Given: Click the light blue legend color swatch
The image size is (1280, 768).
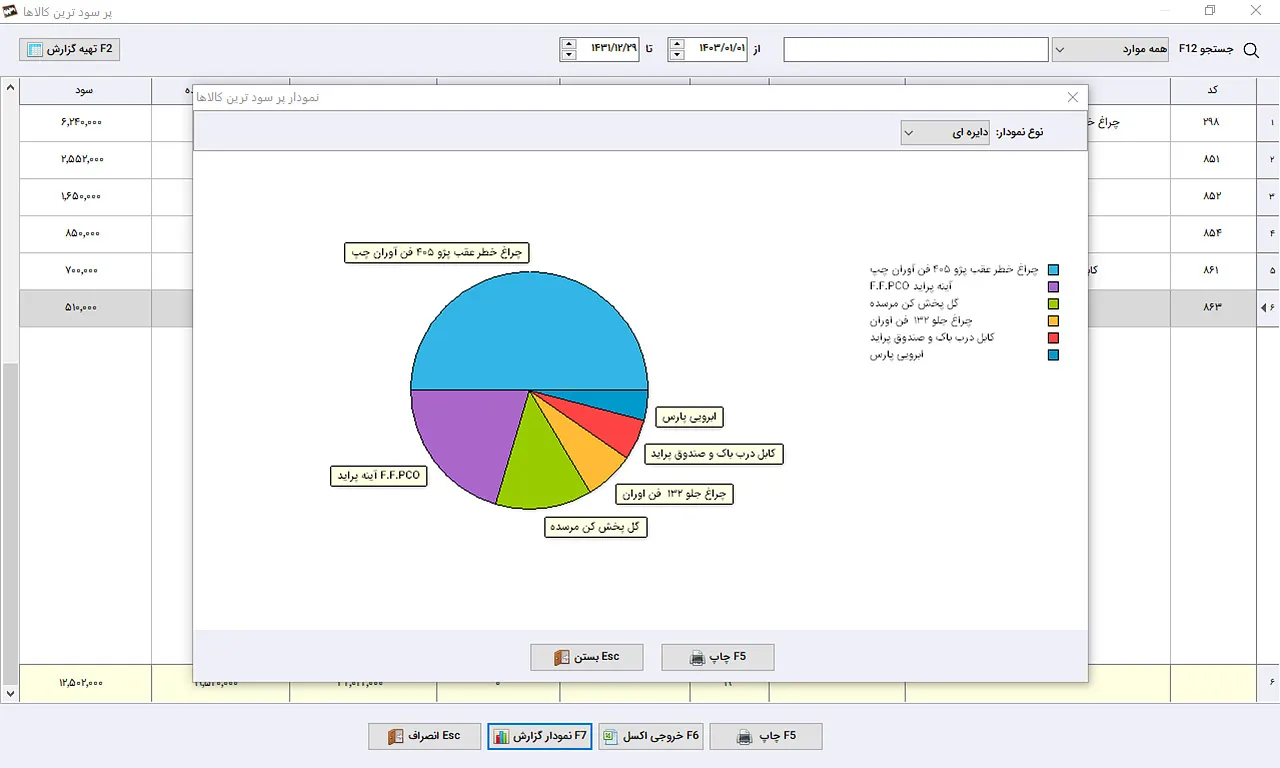Looking at the screenshot, I should click(x=1053, y=270).
